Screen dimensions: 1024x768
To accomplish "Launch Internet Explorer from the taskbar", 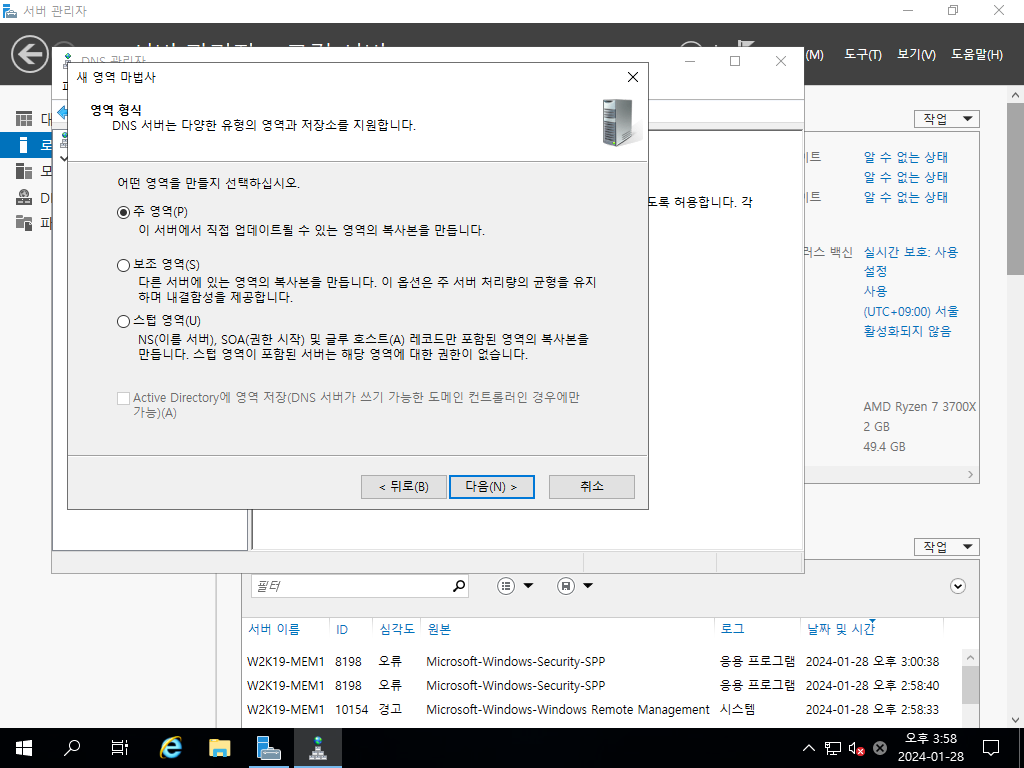I will (170, 748).
